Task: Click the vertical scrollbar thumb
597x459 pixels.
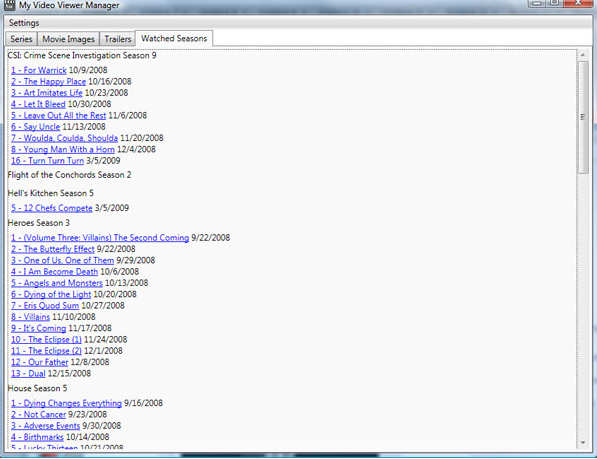Action: coord(583,117)
